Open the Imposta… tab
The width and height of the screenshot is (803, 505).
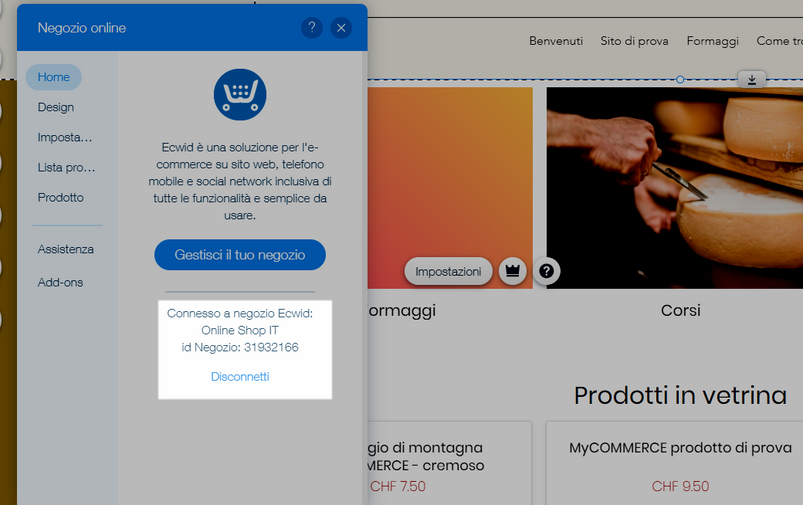(x=65, y=137)
